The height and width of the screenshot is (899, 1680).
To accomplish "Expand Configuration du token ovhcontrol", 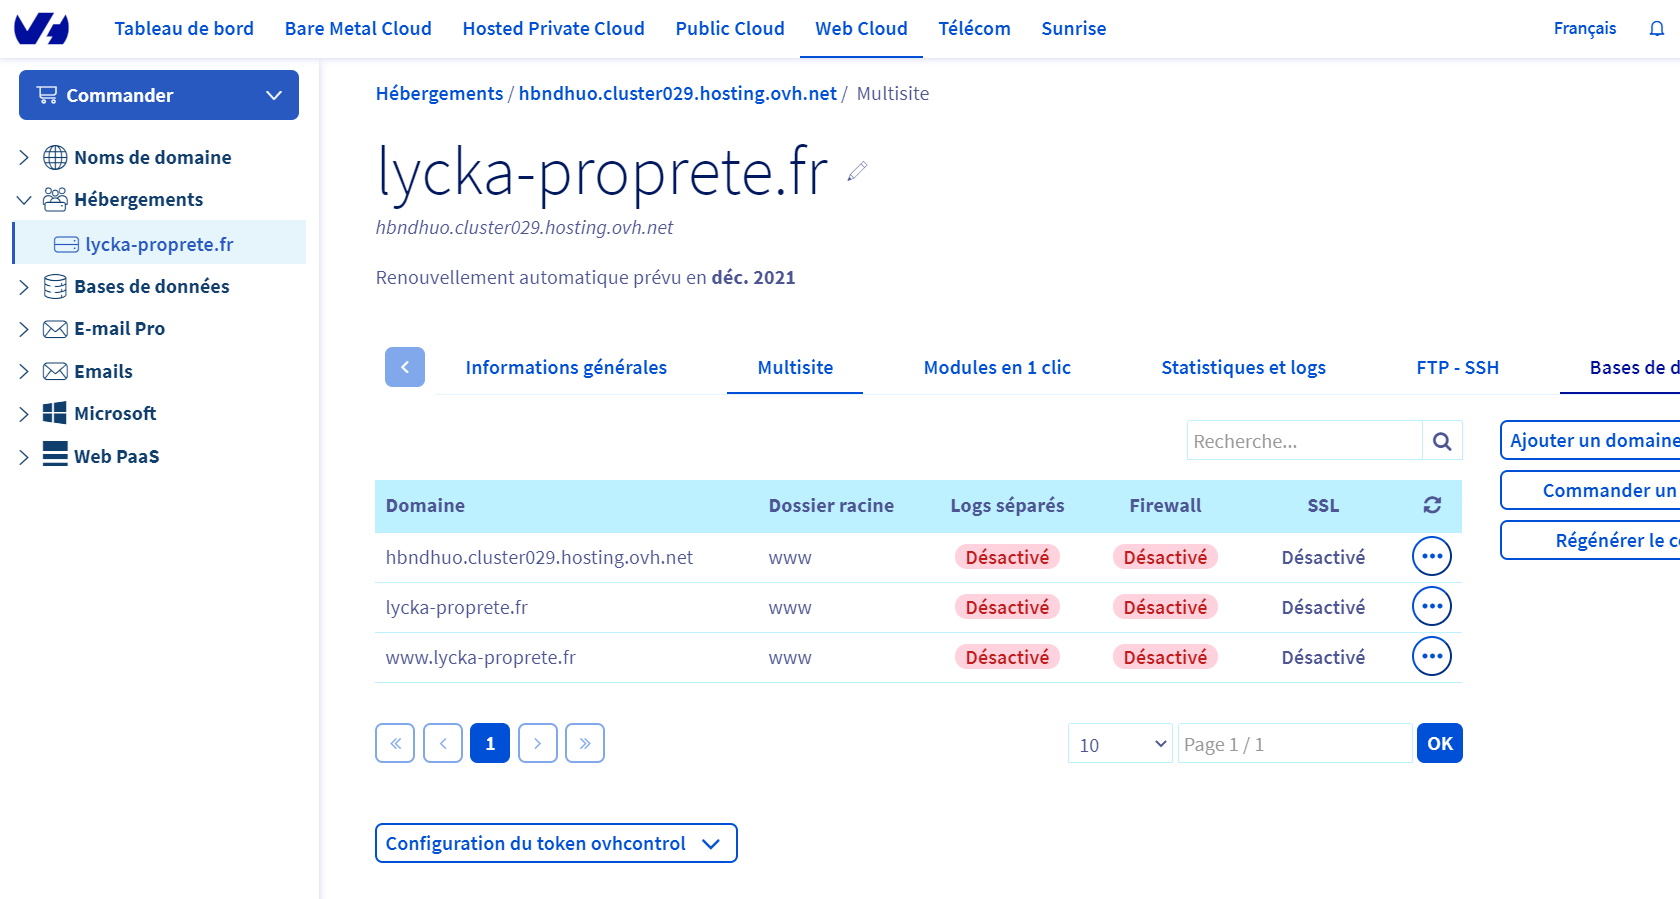I will tap(555, 844).
